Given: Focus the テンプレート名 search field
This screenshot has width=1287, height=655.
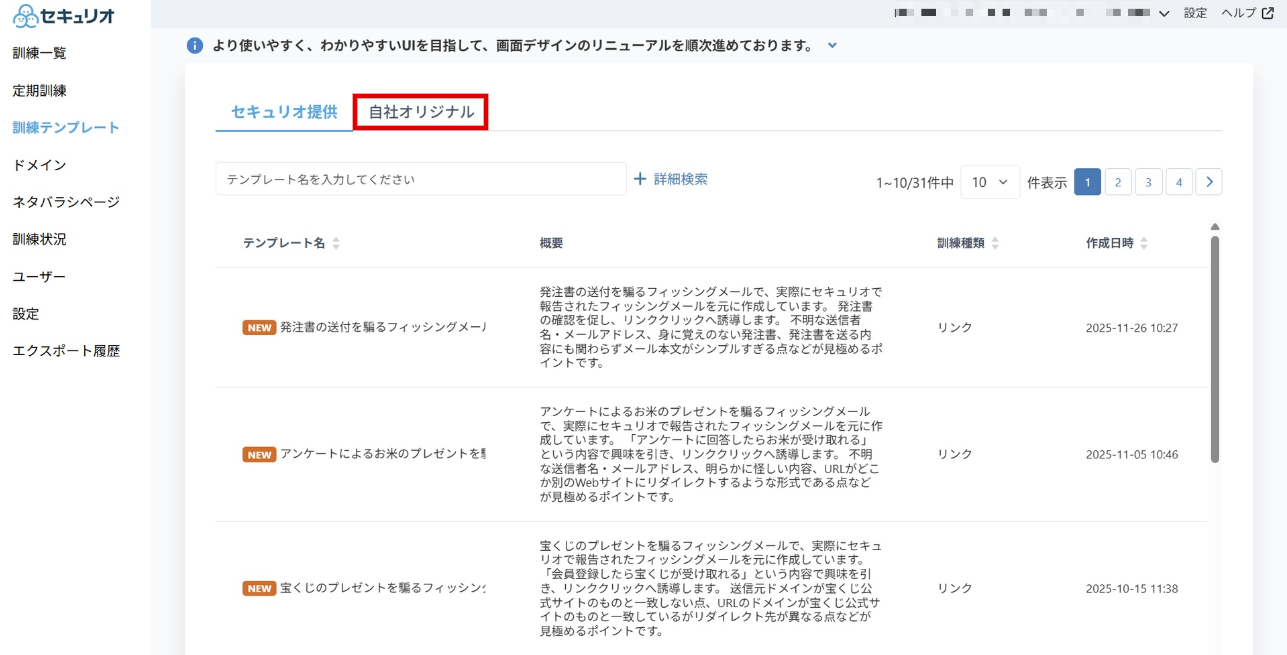Looking at the screenshot, I should (x=421, y=179).
